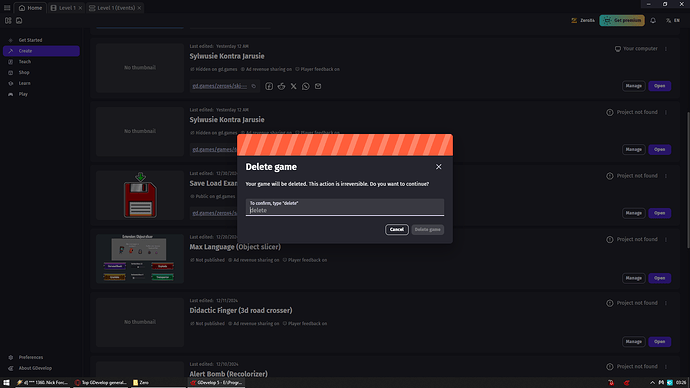Open the project manager icon in toolbar
This screenshot has height=388, width=690.
8,21
